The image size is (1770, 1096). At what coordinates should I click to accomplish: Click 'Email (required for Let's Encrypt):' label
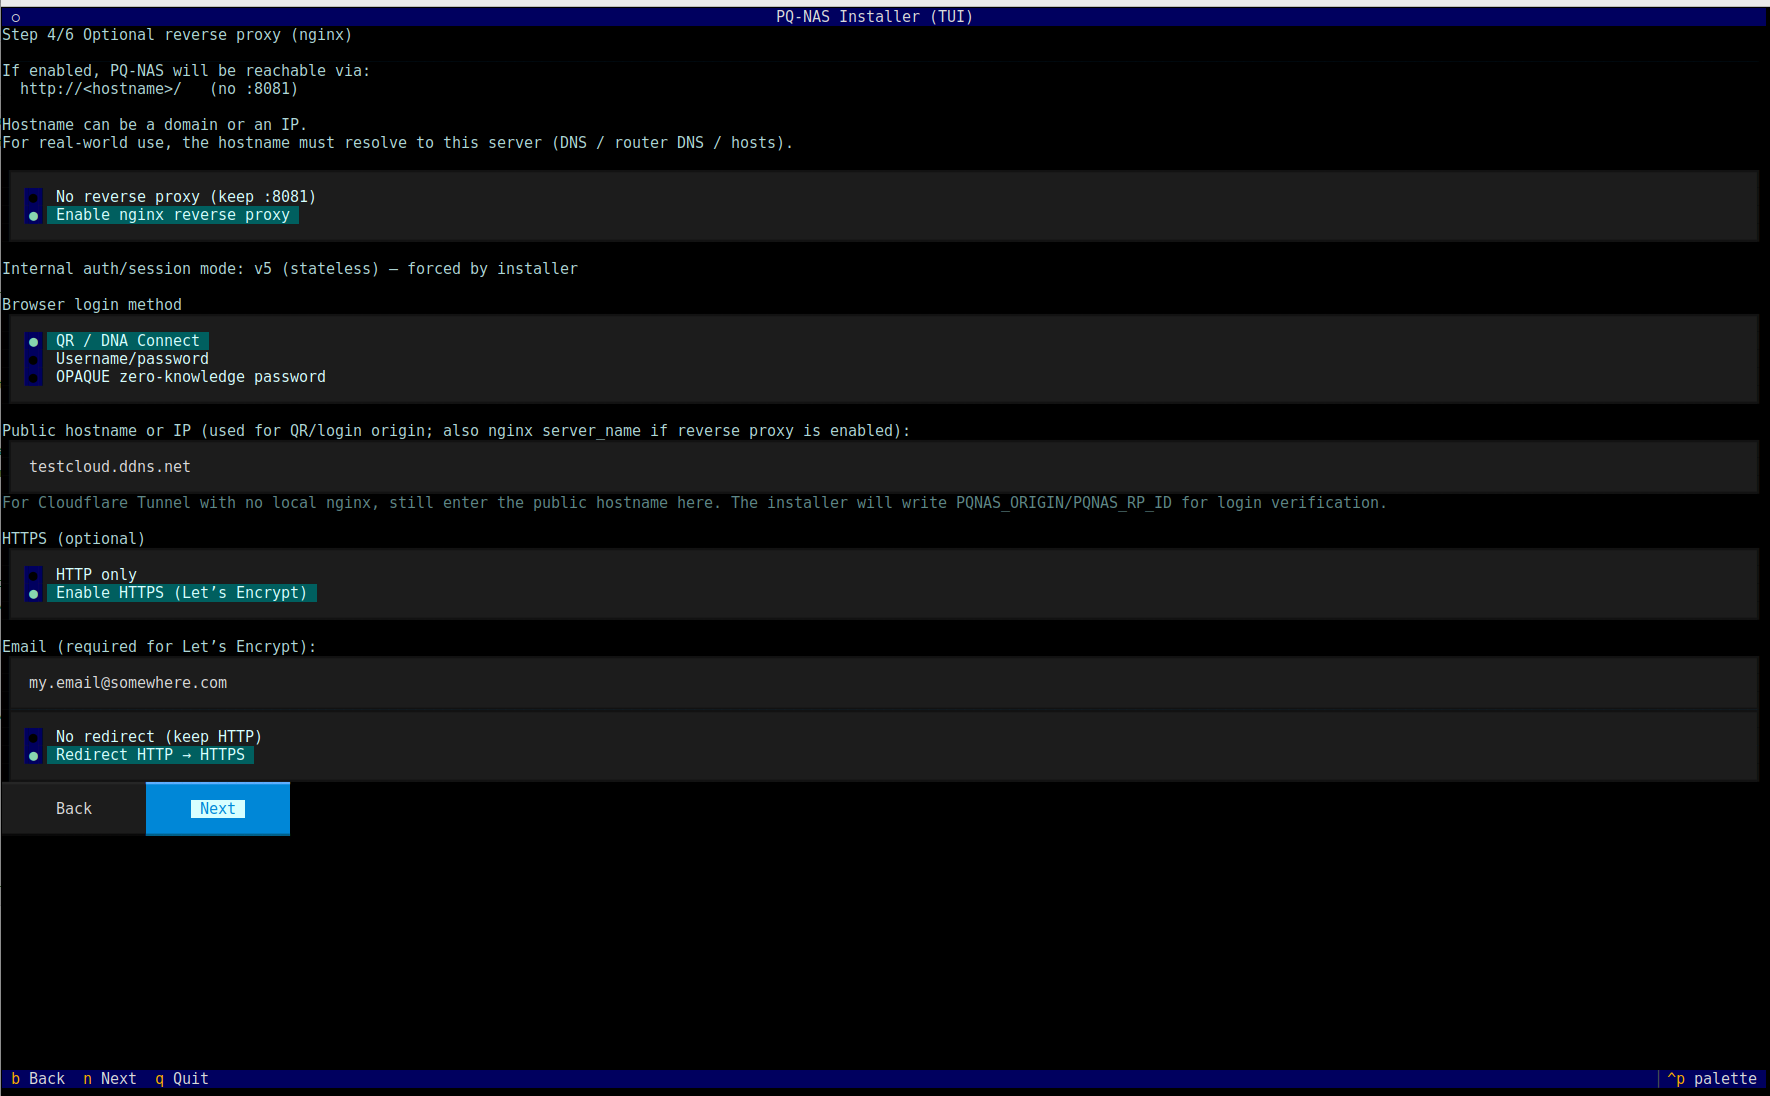pyautogui.click(x=159, y=647)
